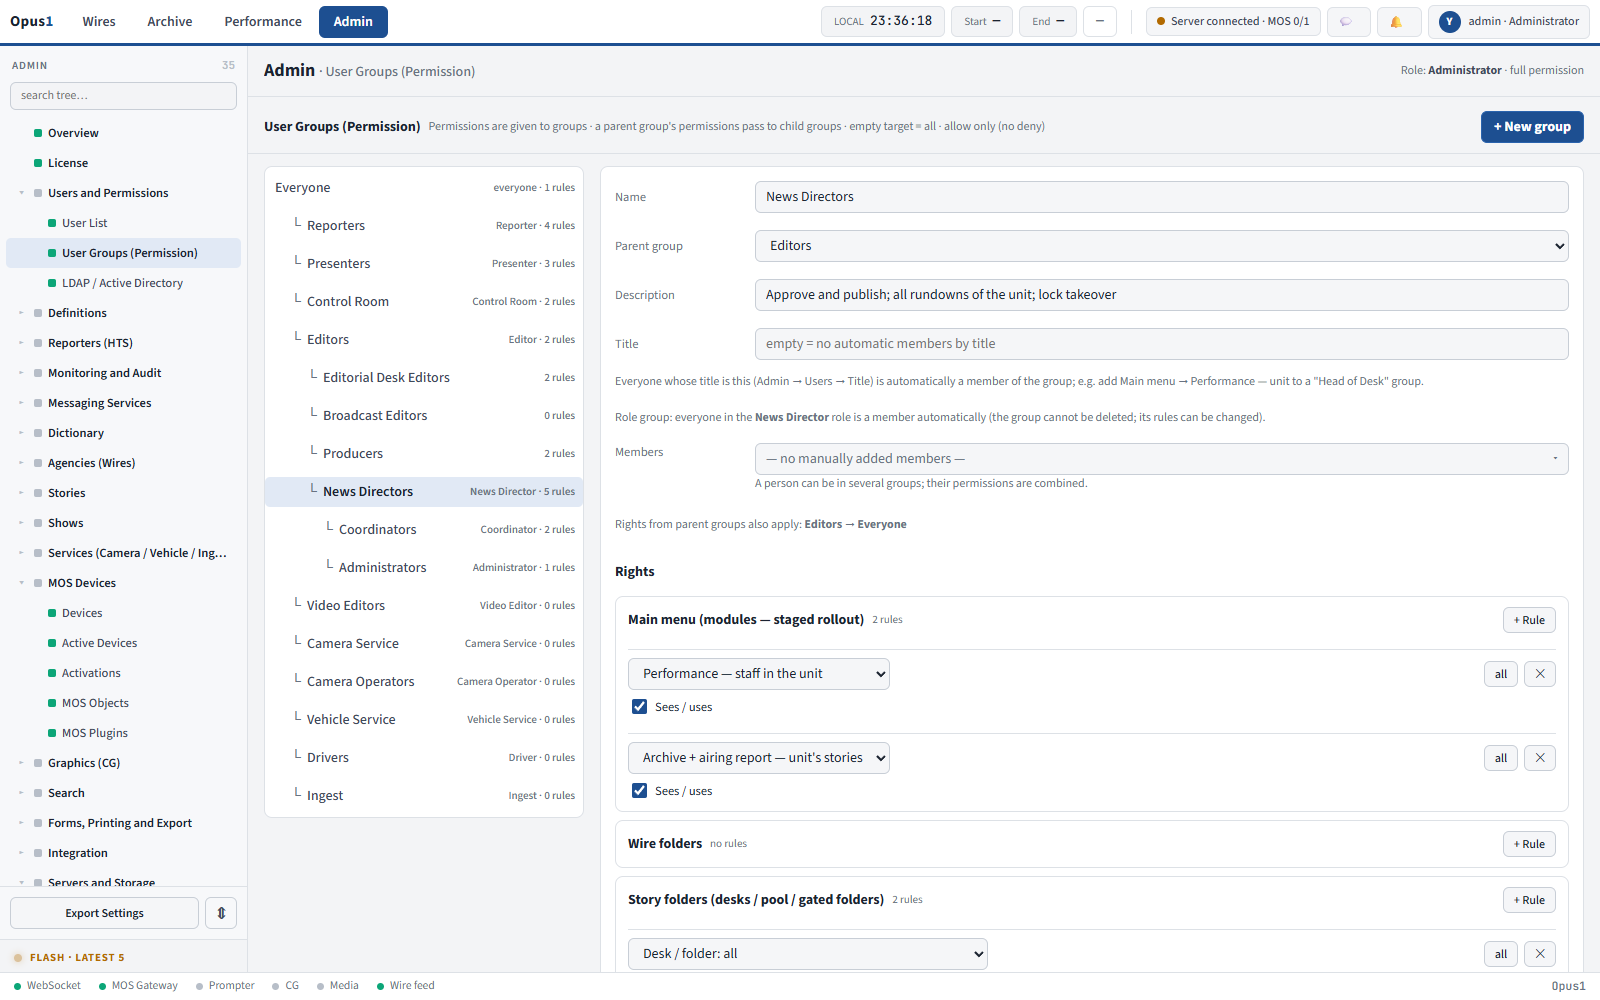Open the Archive + airing report dropdown
This screenshot has width=1600, height=1000.
[759, 758]
